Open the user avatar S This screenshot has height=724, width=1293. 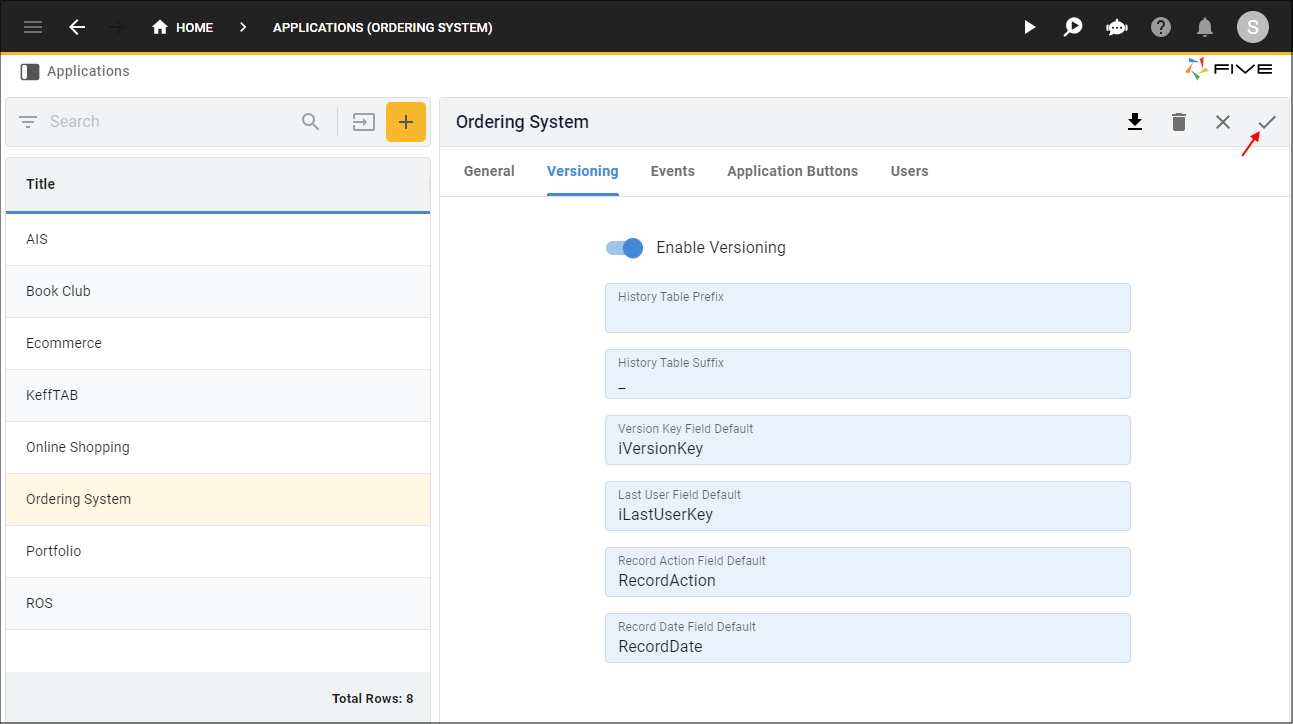click(x=1253, y=27)
